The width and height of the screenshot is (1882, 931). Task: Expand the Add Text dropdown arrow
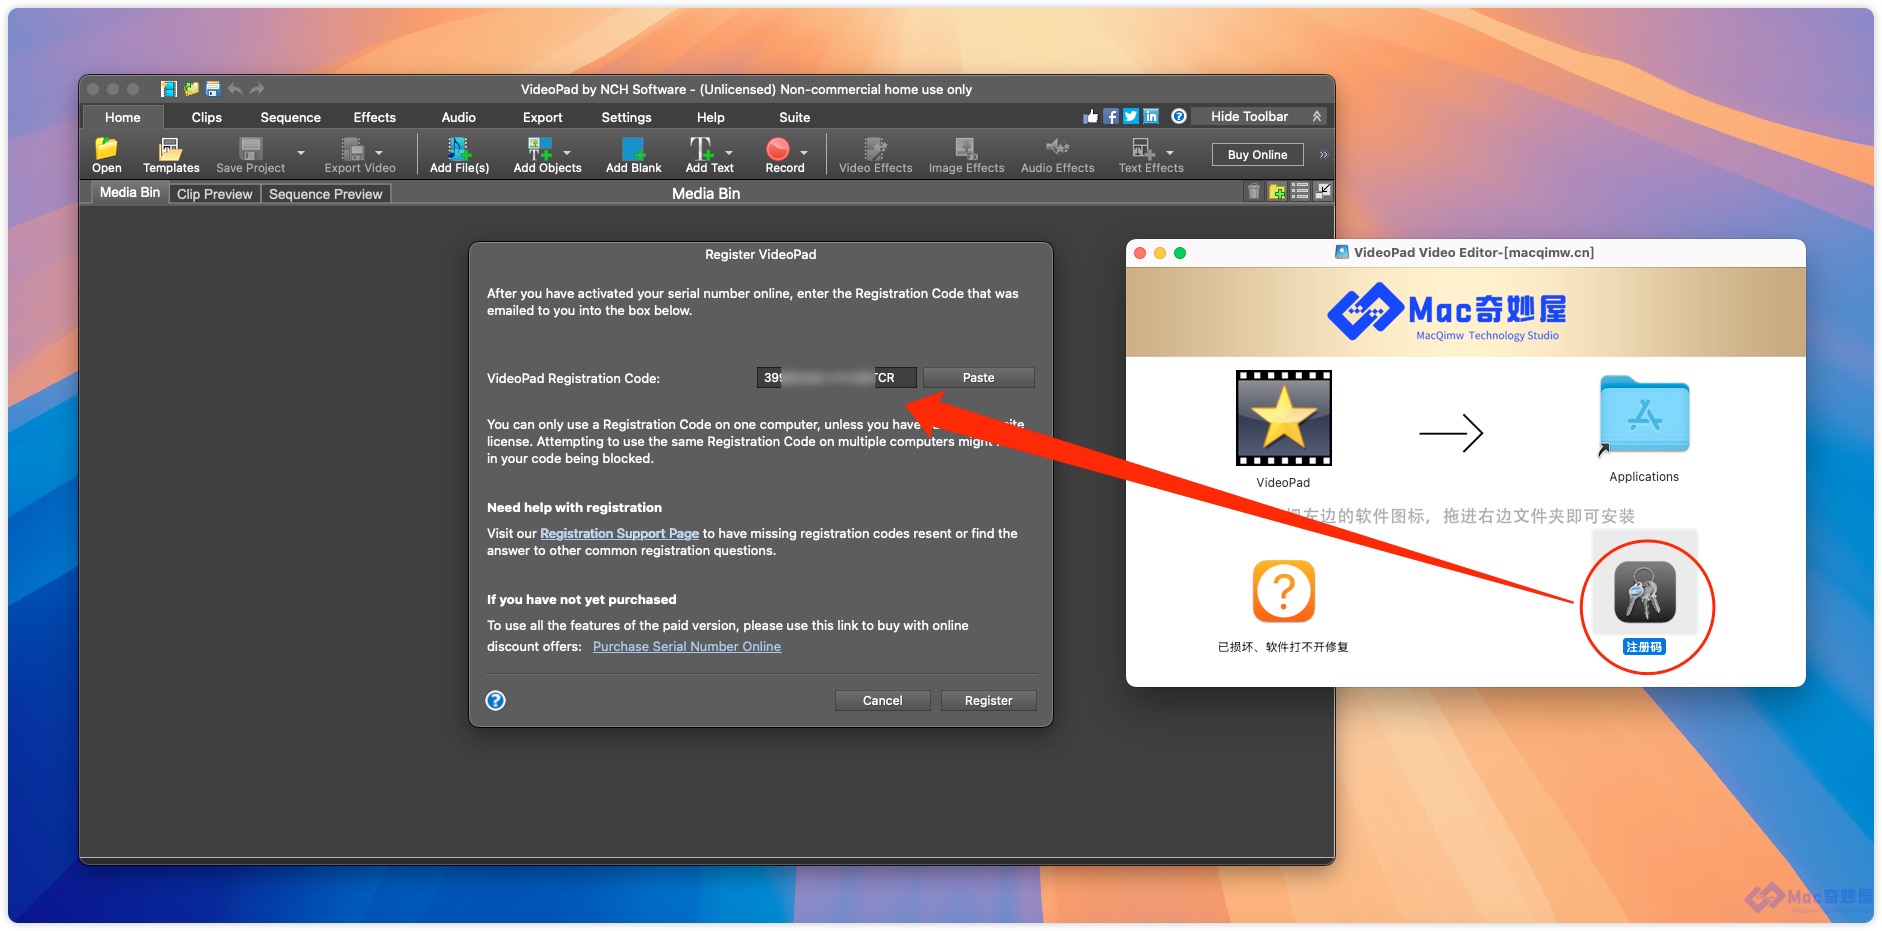729,153
